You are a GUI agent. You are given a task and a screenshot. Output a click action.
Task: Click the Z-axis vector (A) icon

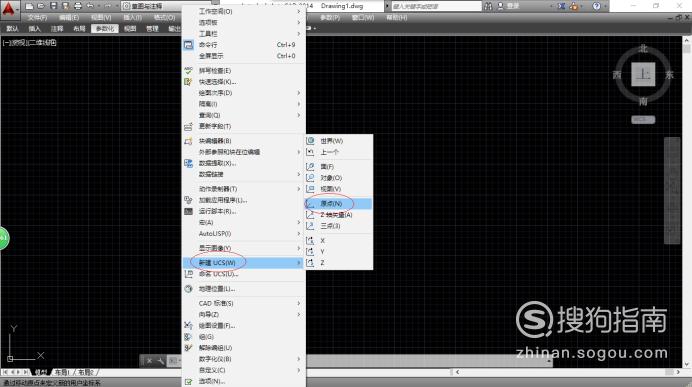point(310,215)
